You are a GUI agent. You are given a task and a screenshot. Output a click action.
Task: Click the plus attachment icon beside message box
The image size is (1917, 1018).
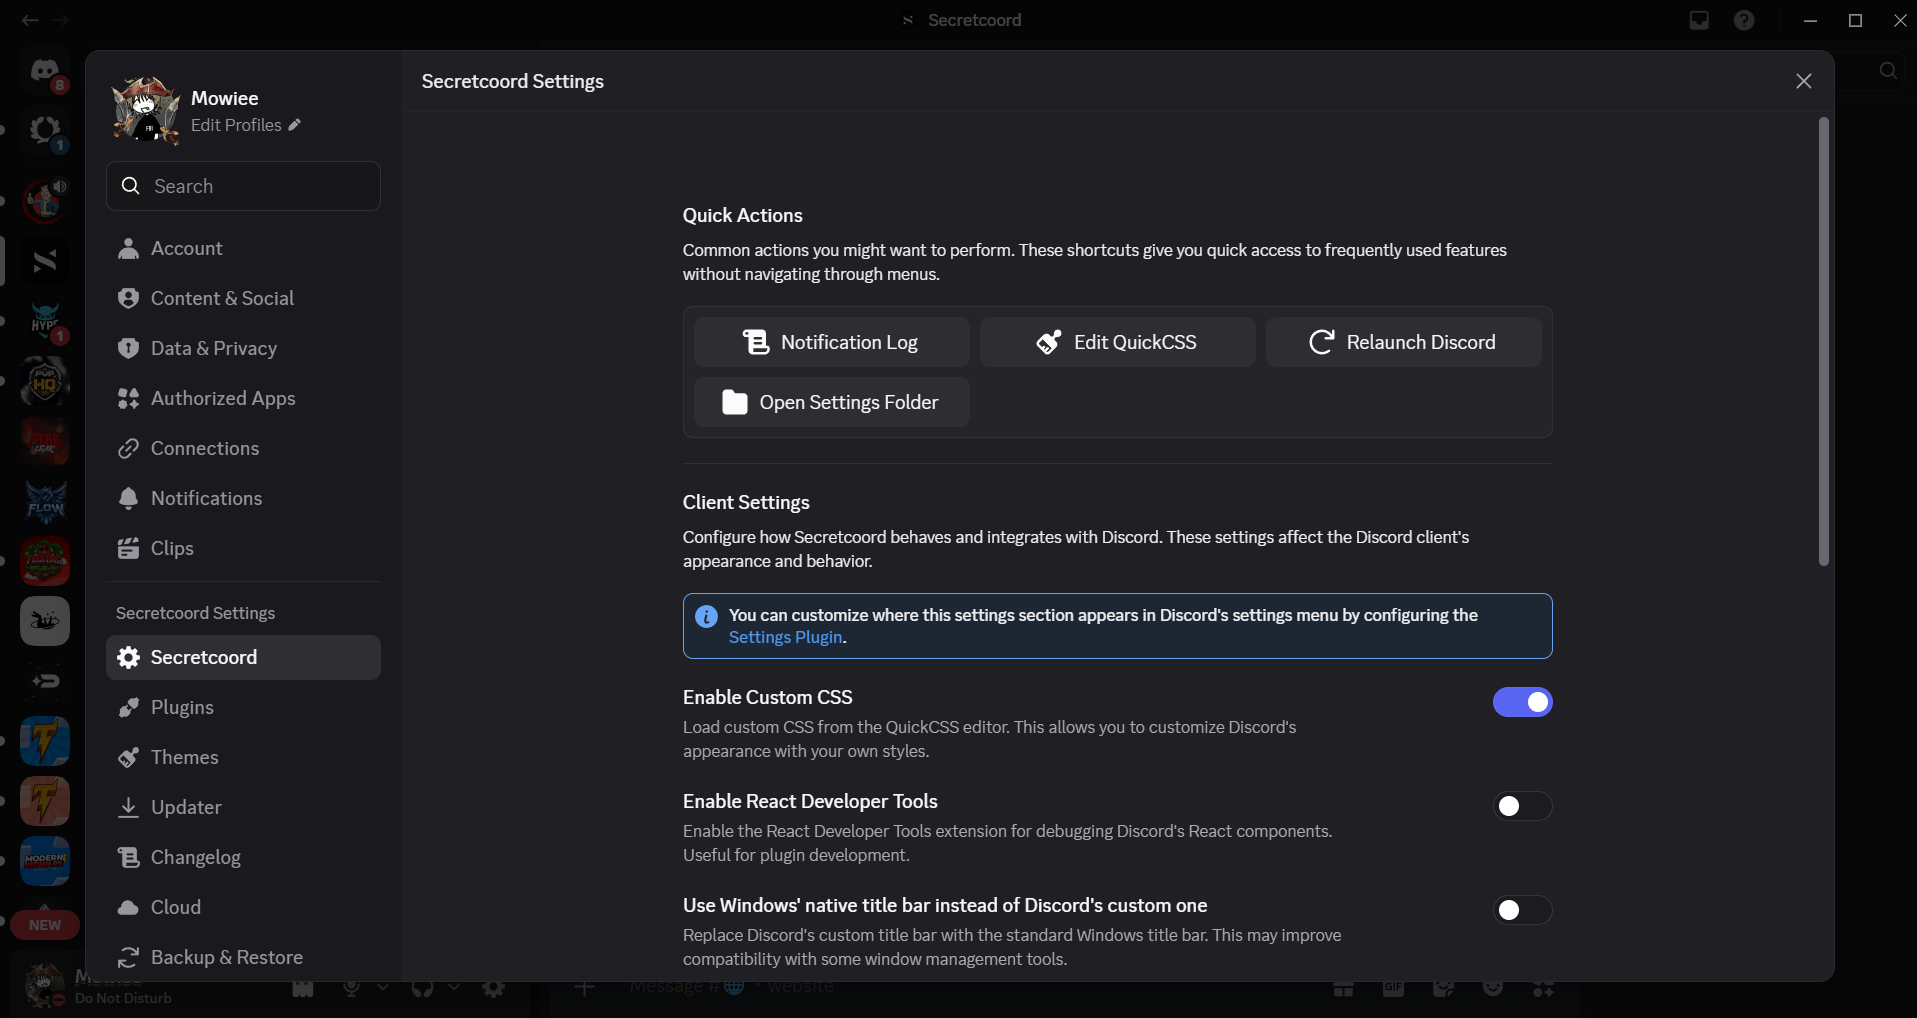[x=585, y=988]
